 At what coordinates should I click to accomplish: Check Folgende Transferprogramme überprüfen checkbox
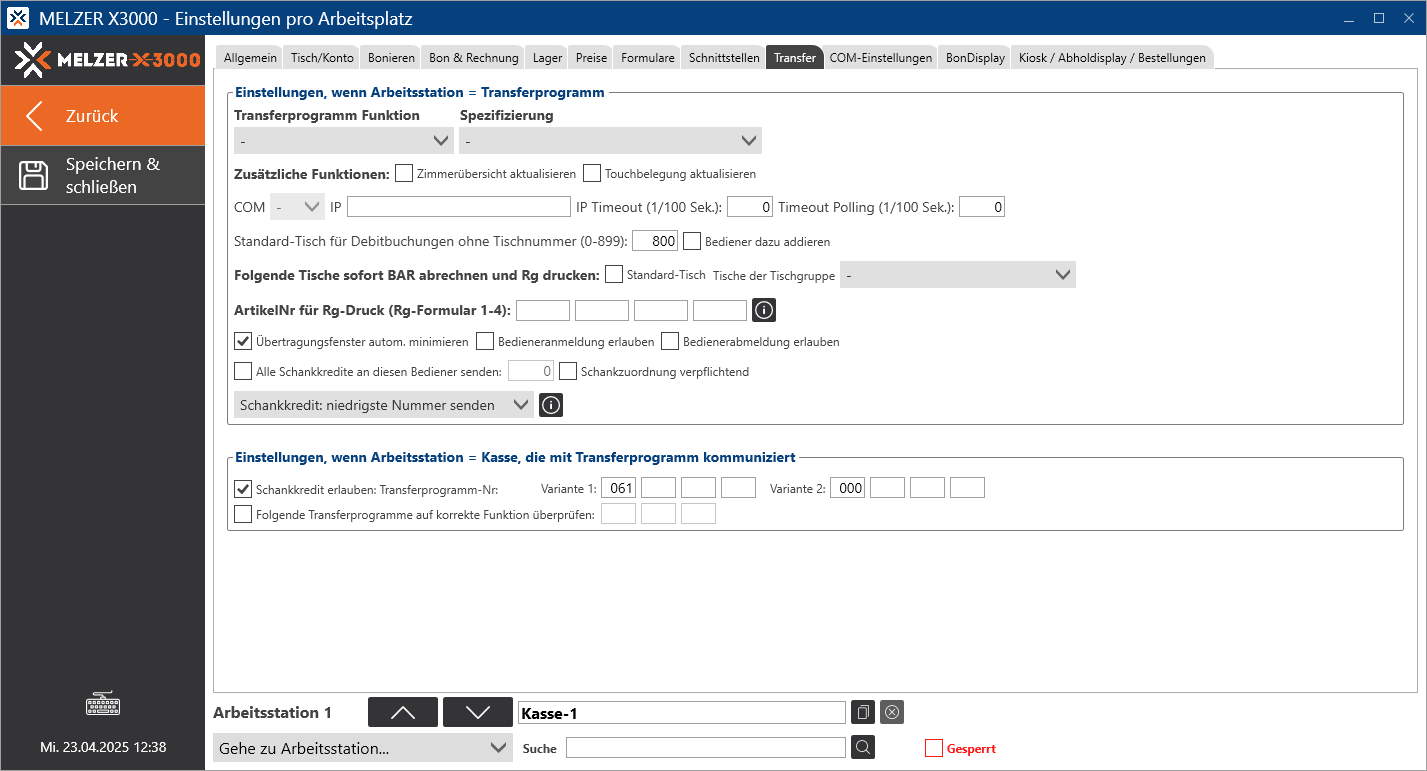(243, 514)
